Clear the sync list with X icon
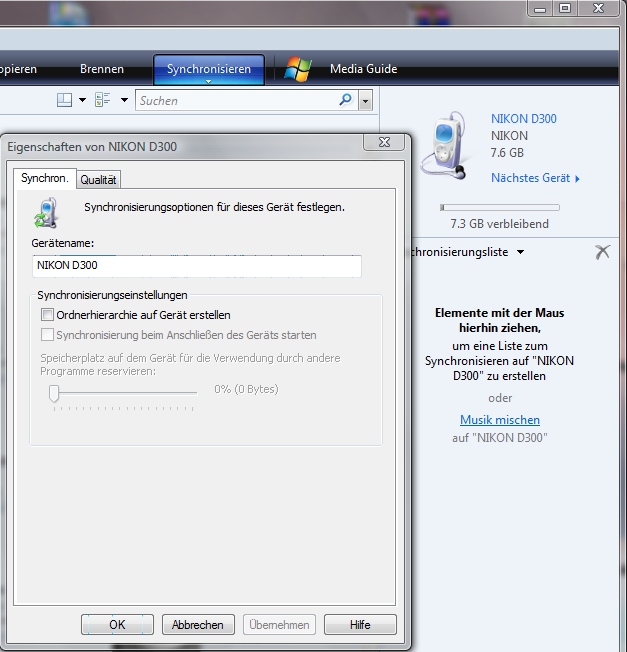This screenshot has width=627, height=652. point(602,252)
